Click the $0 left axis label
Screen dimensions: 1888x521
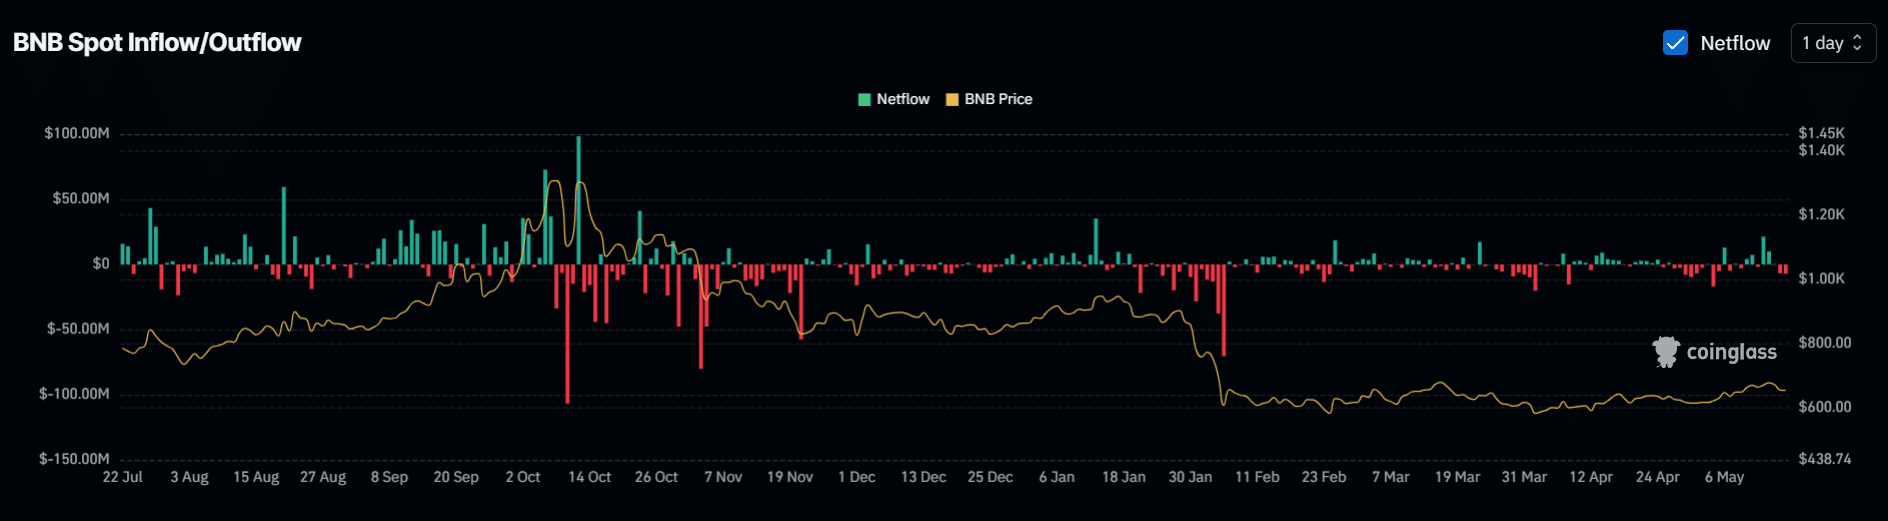[x=101, y=263]
